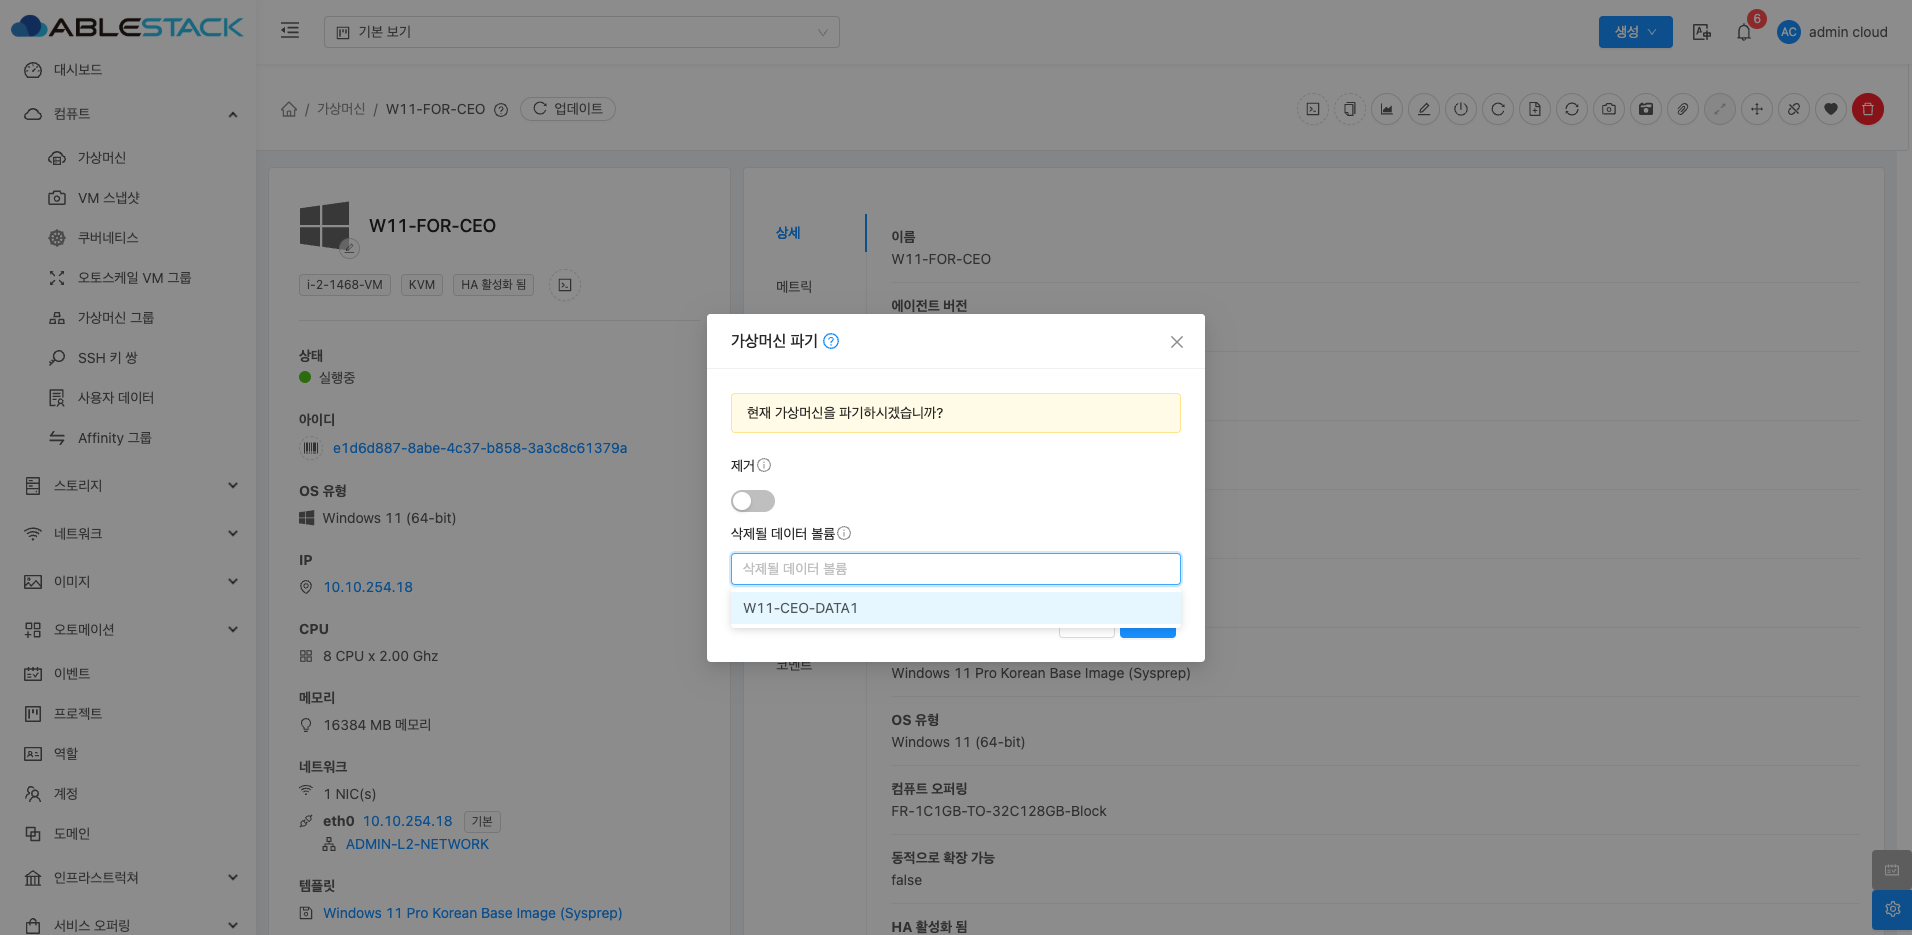Open the 기본 보기 view dropdown

pyautogui.click(x=581, y=32)
